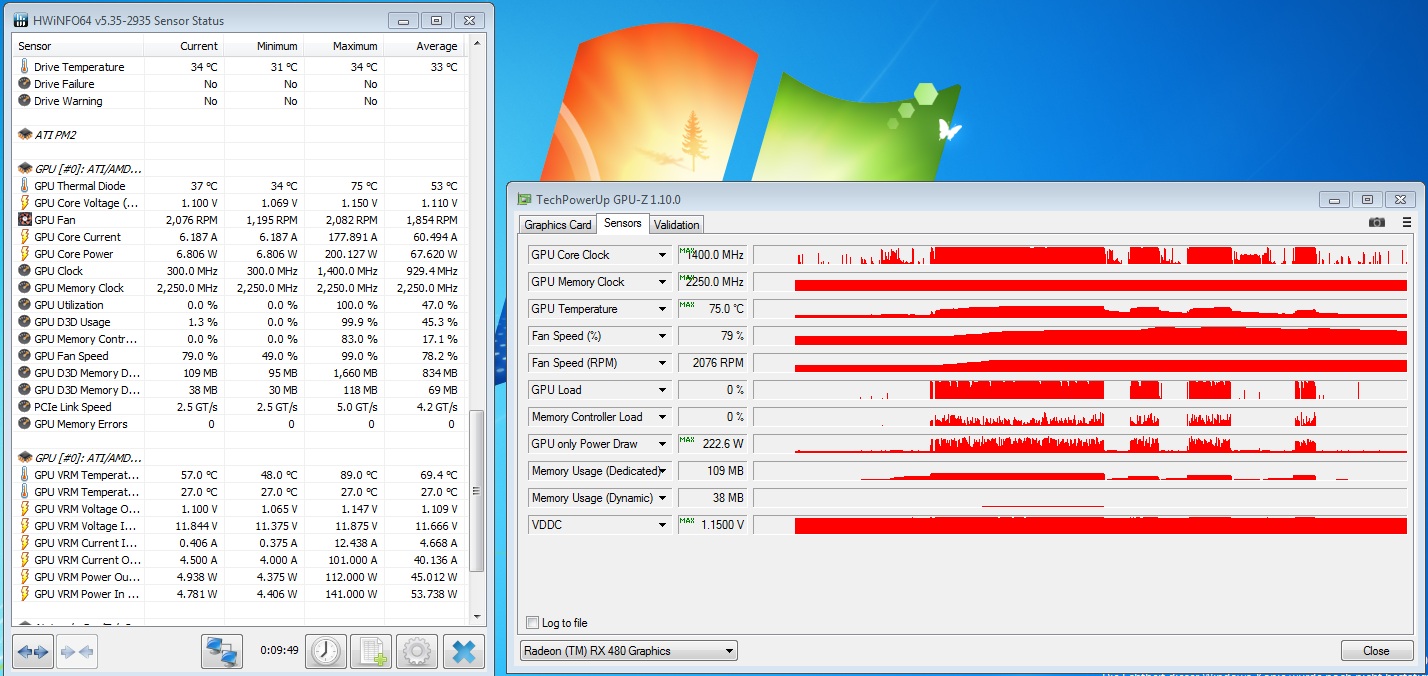
Task: Click the GPU VRM Power Out lightning icon
Action: pyautogui.click(x=25, y=577)
